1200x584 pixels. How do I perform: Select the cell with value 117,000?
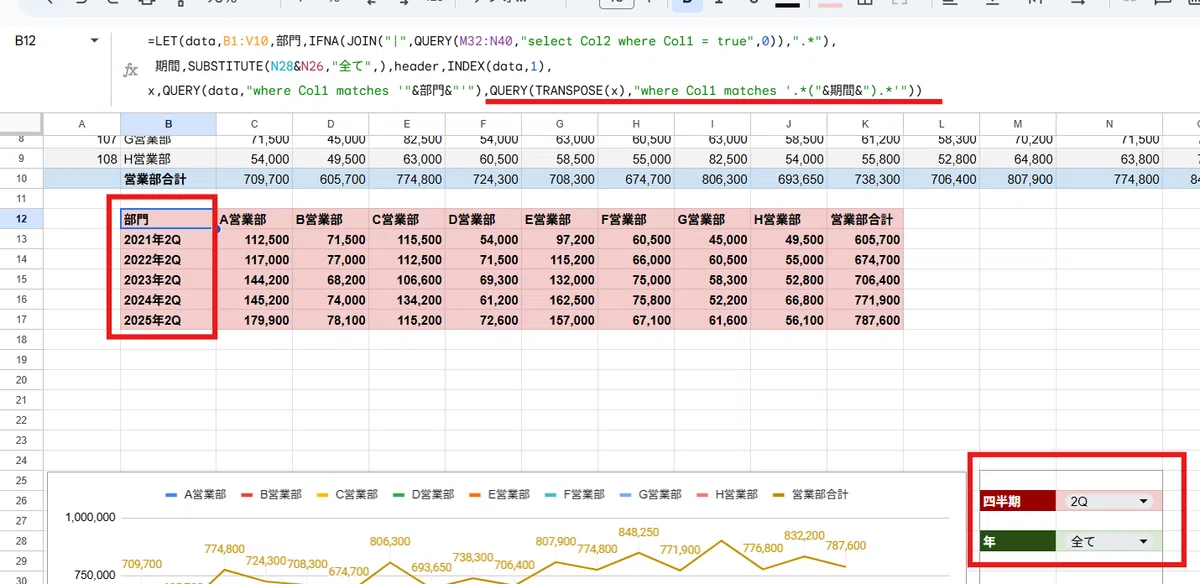click(255, 260)
